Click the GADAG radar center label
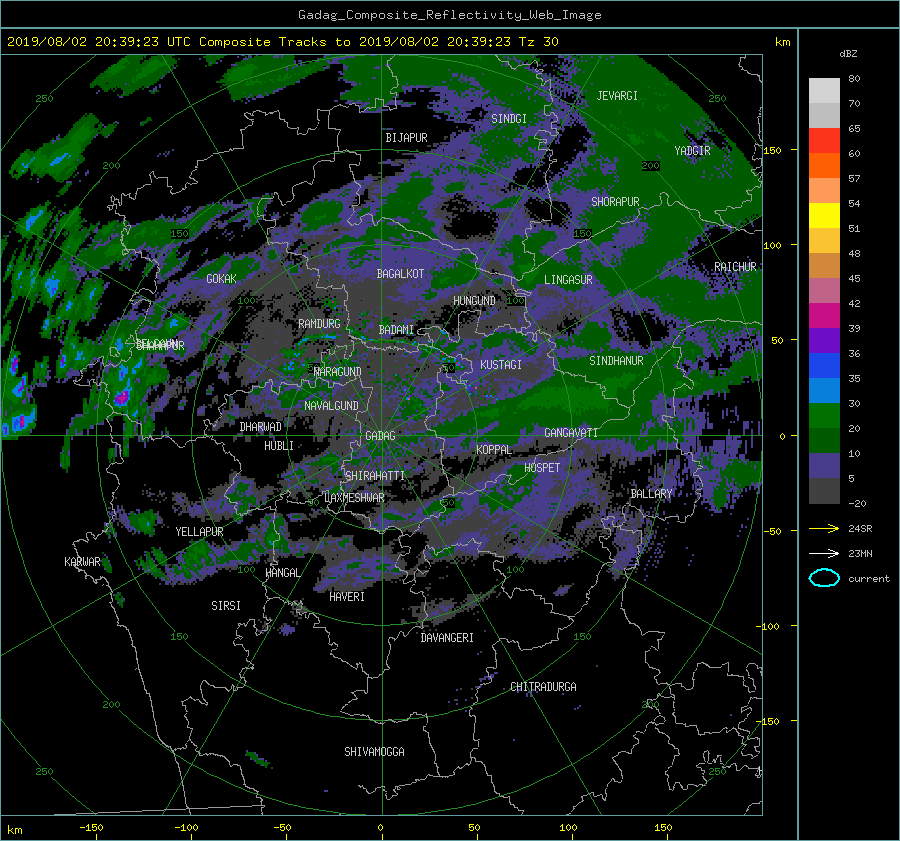 (x=380, y=436)
